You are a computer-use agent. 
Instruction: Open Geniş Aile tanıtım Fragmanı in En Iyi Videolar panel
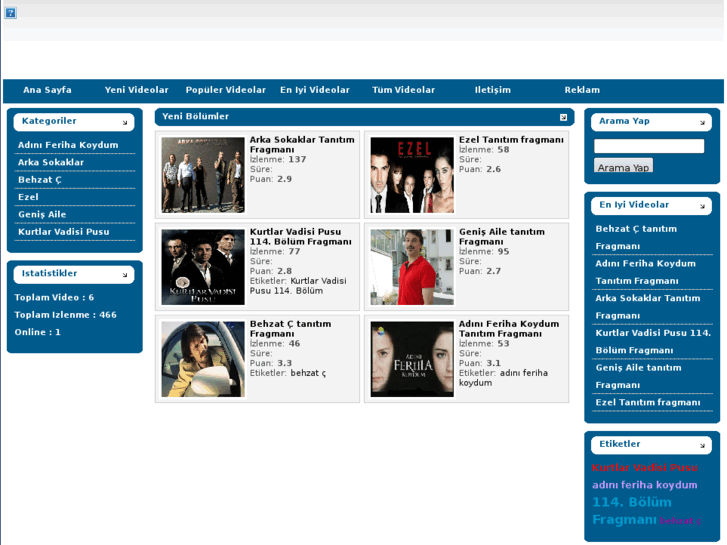point(638,377)
